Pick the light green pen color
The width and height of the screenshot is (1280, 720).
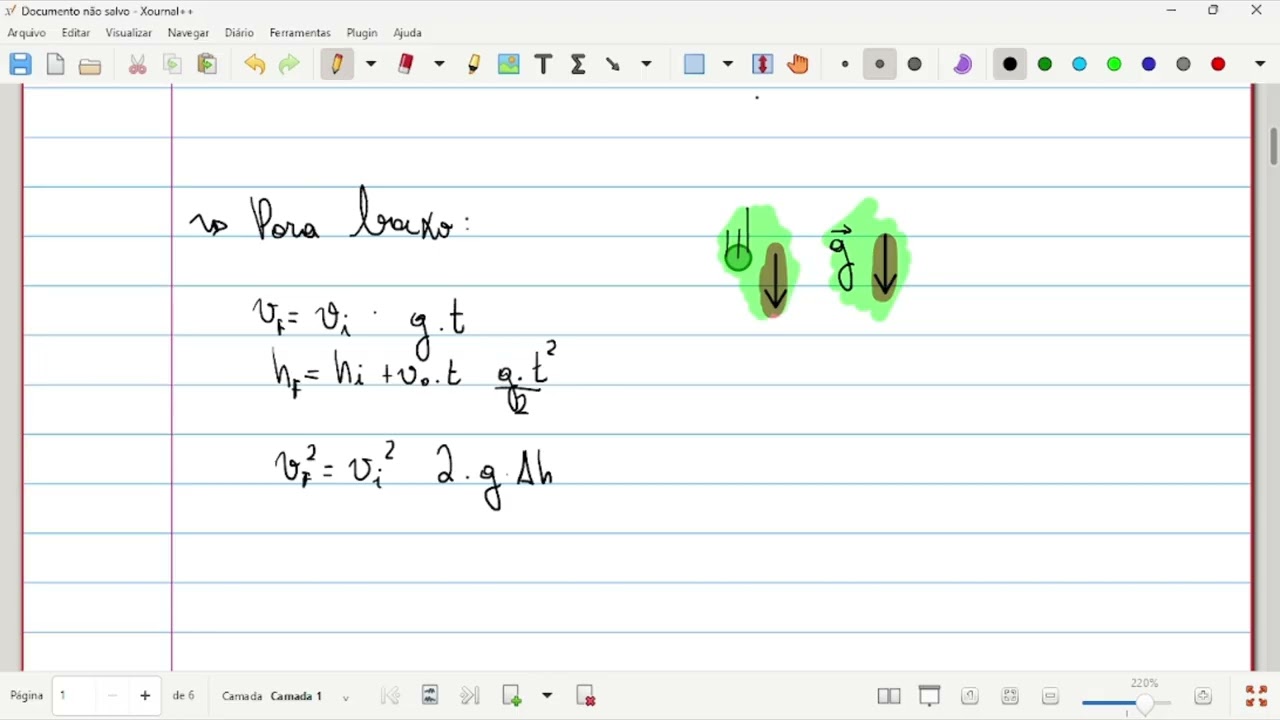(x=1114, y=64)
